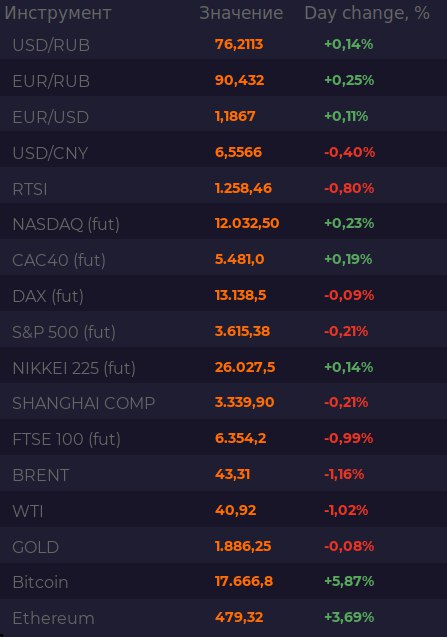Select the USD/RUB instrument row
The width and height of the screenshot is (447, 637).
point(224,44)
